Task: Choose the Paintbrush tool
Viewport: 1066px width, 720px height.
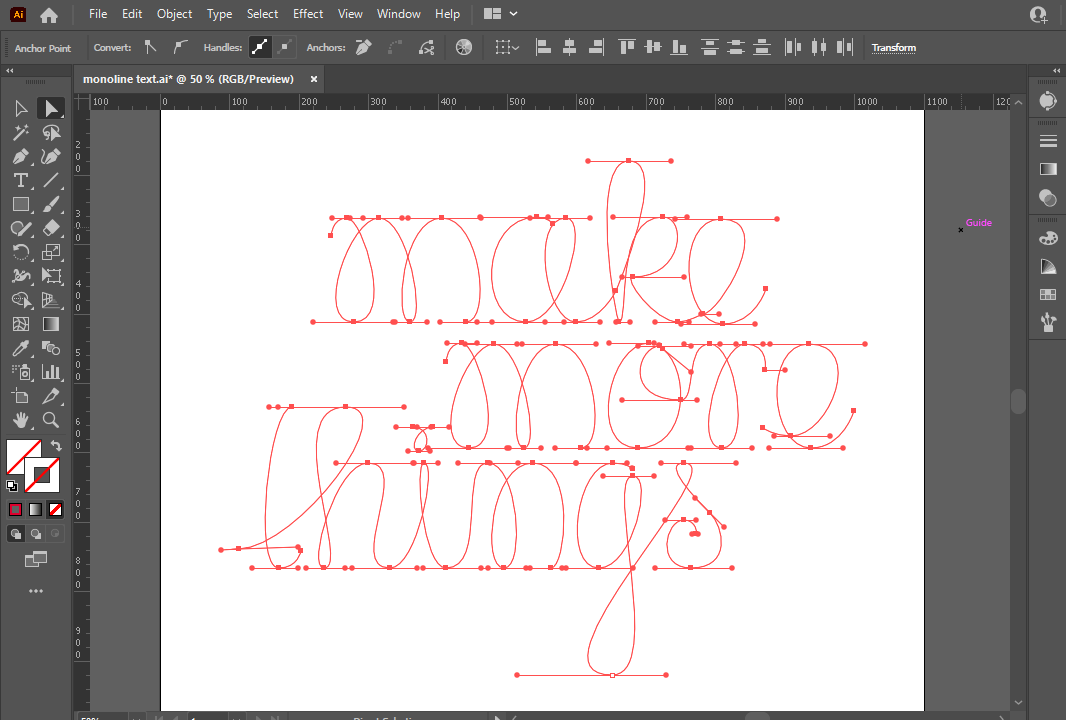Action: click(51, 204)
